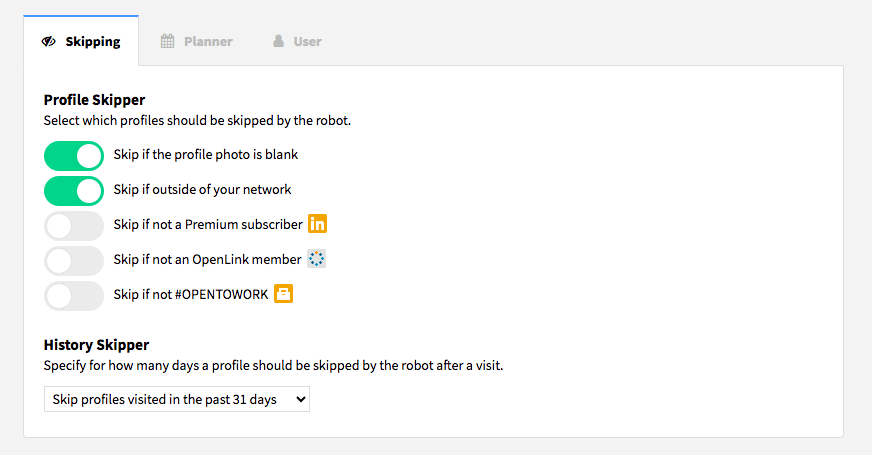Viewport: 872px width, 455px height.
Task: Click the orange LinkedIn Premium badge icon
Action: coord(318,224)
